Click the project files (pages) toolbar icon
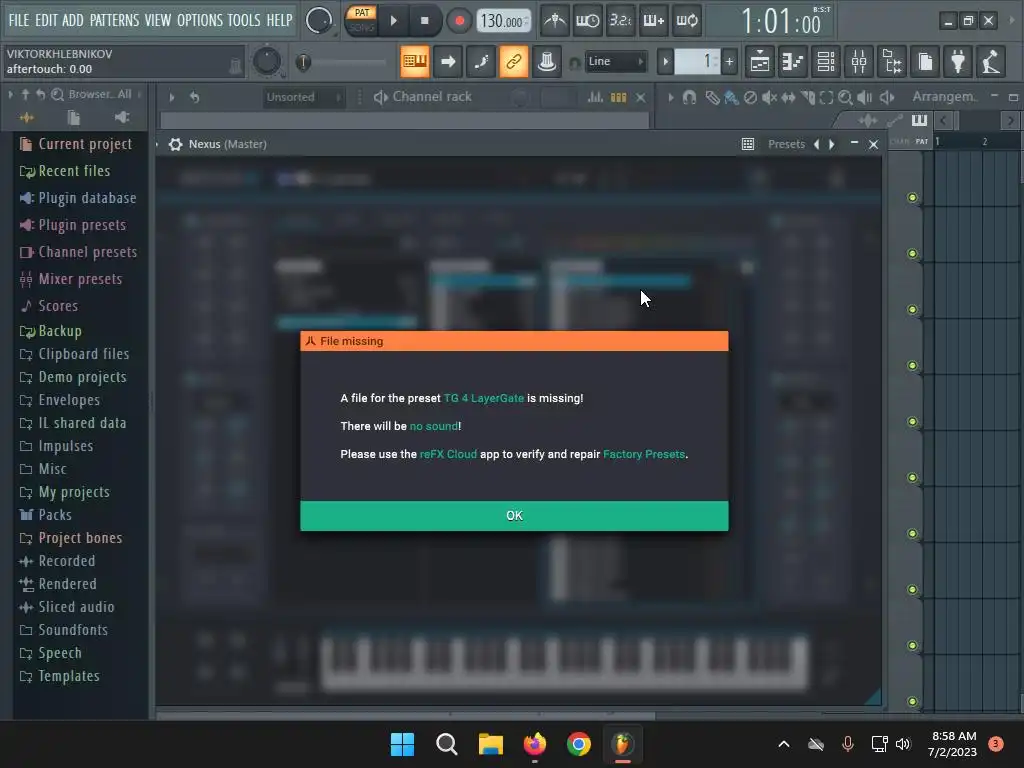Screen dimensions: 1024x768 click(925, 61)
